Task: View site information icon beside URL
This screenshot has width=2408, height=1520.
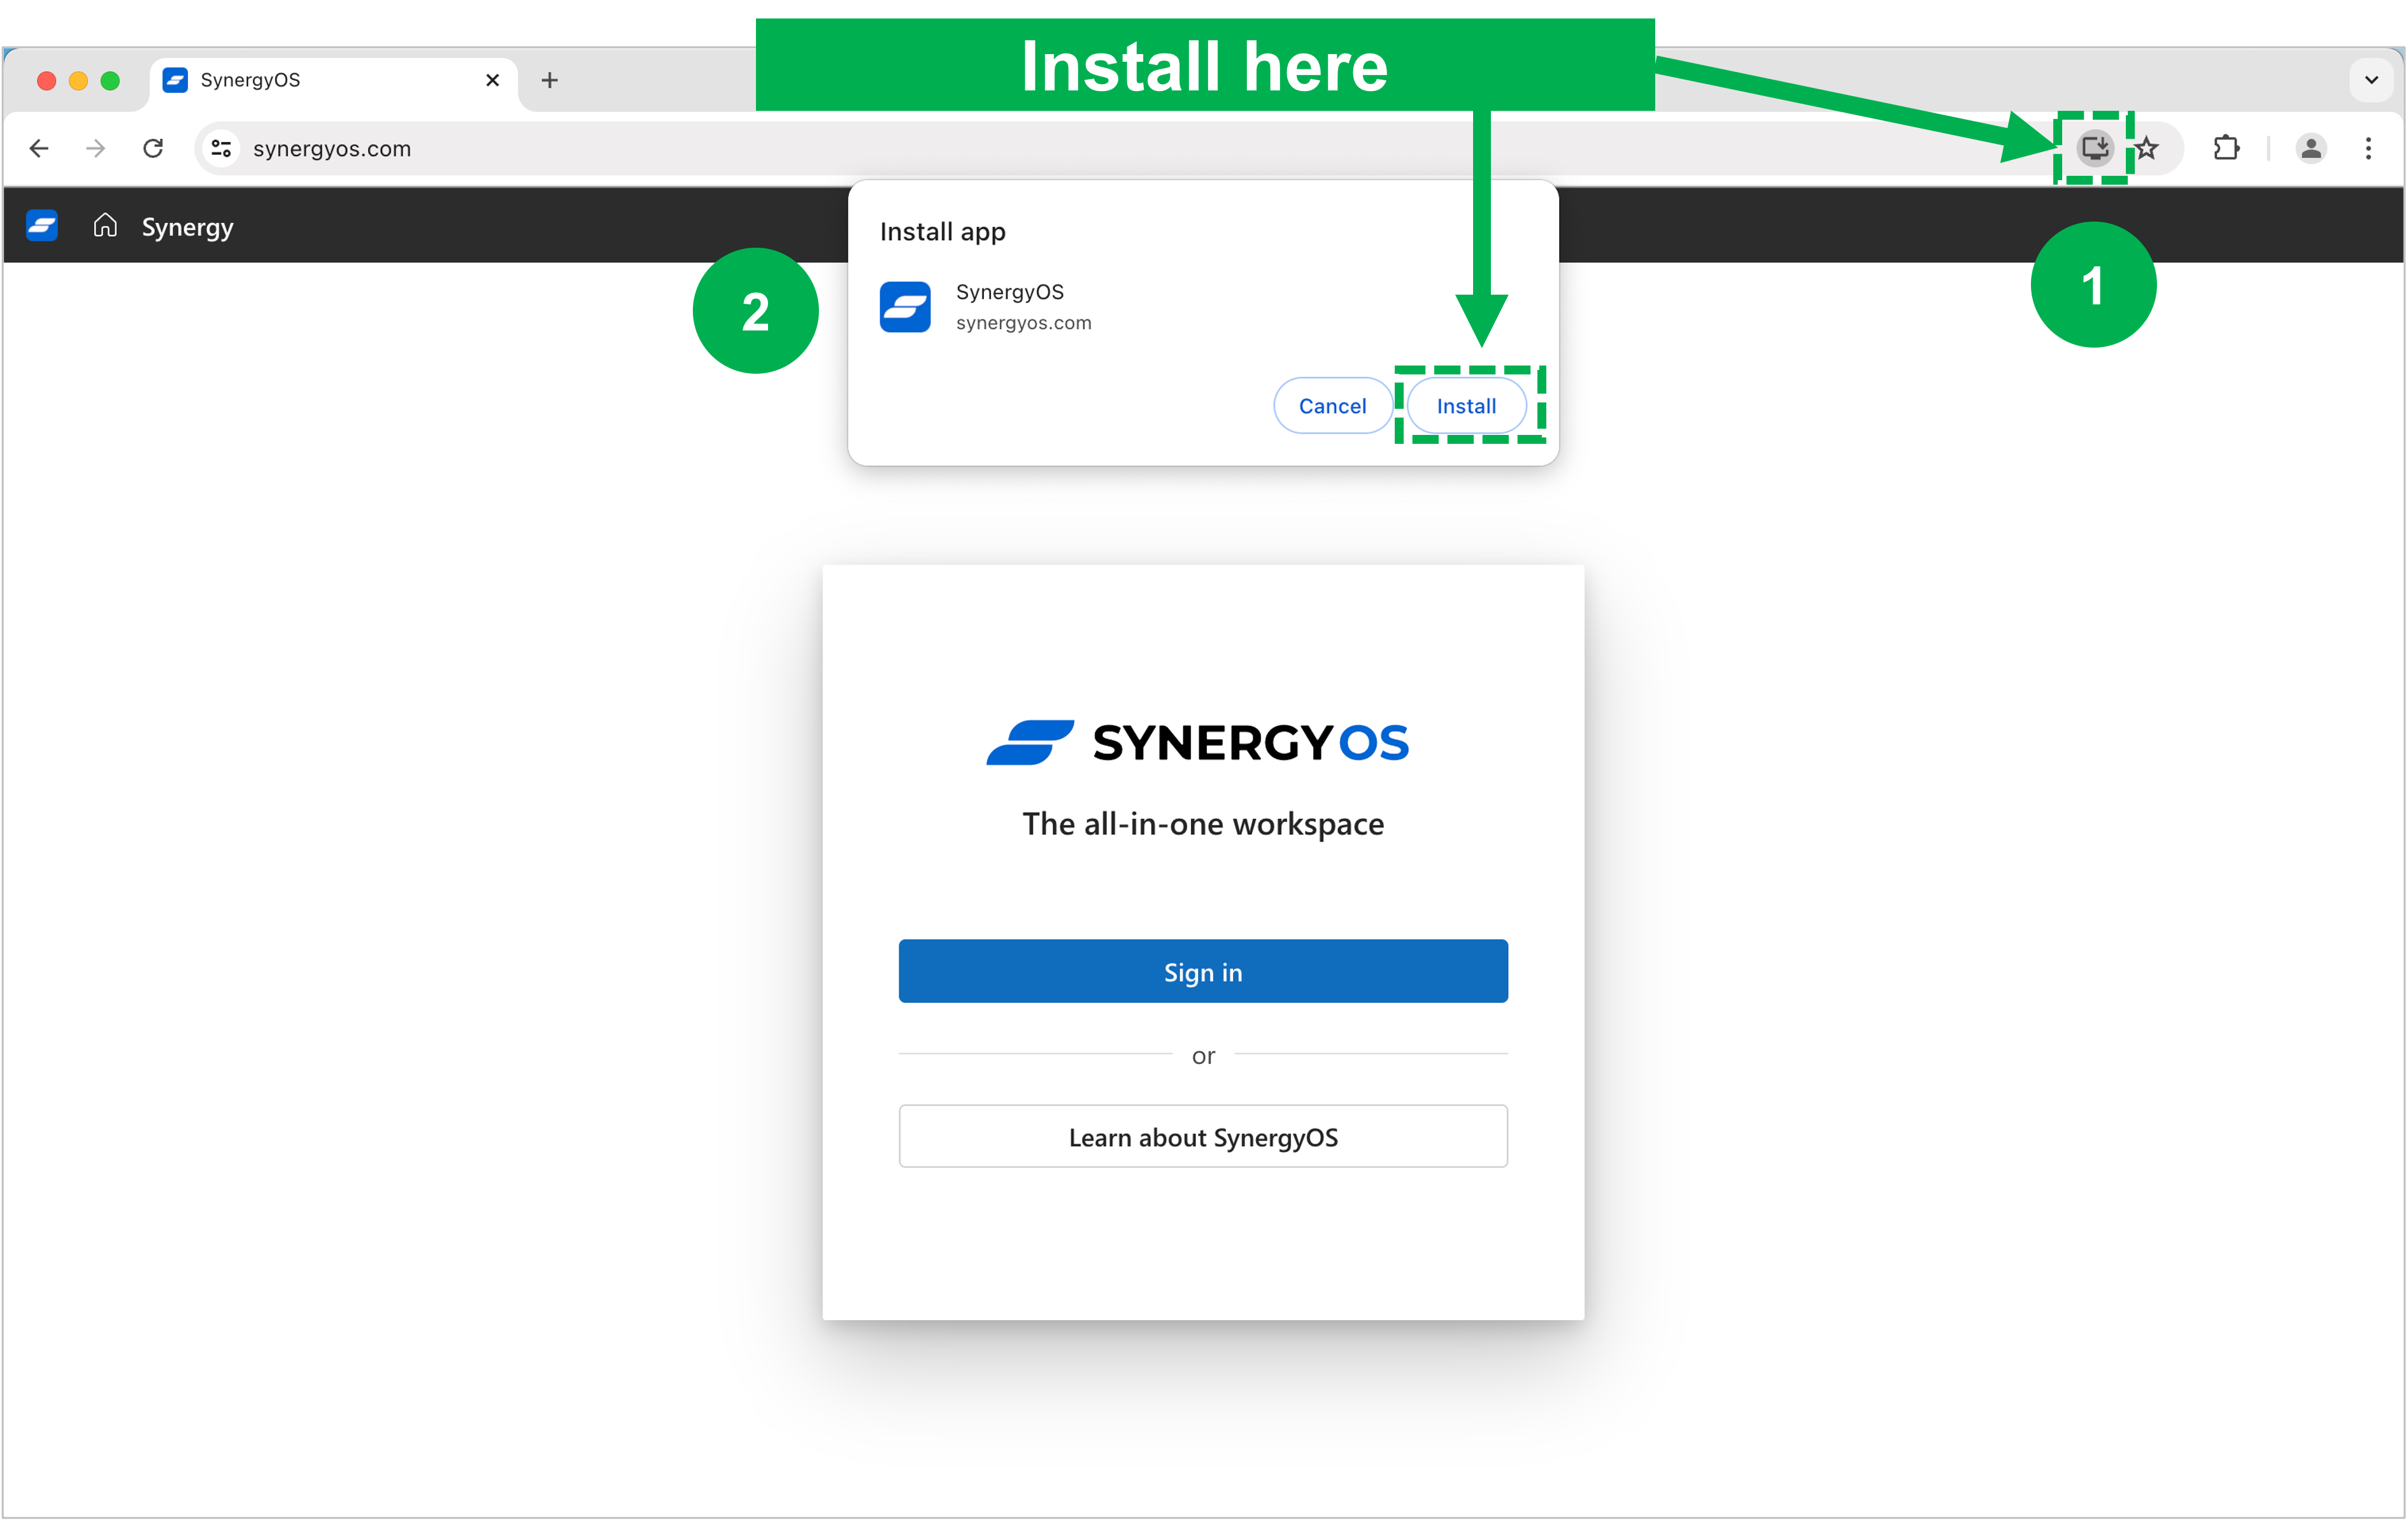Action: click(x=222, y=149)
